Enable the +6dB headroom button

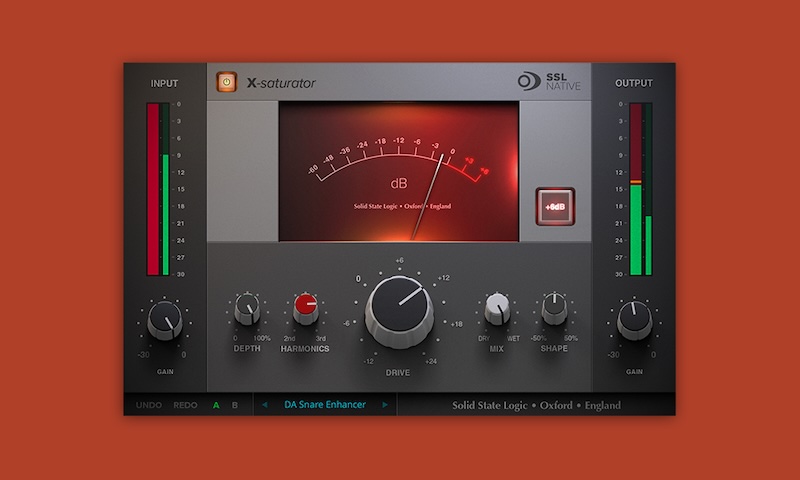pos(554,208)
